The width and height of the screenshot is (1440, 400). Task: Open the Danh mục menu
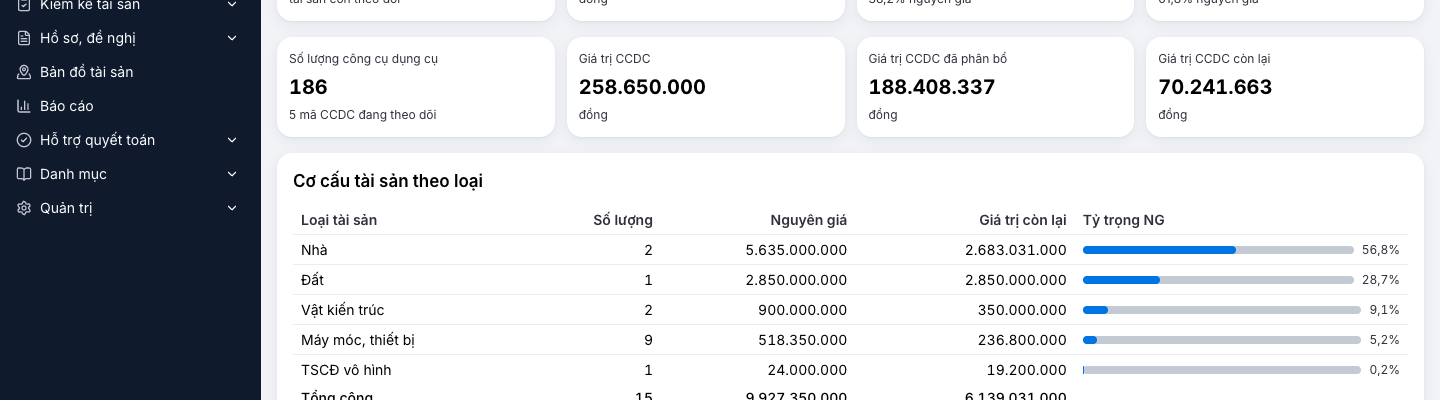[130, 174]
